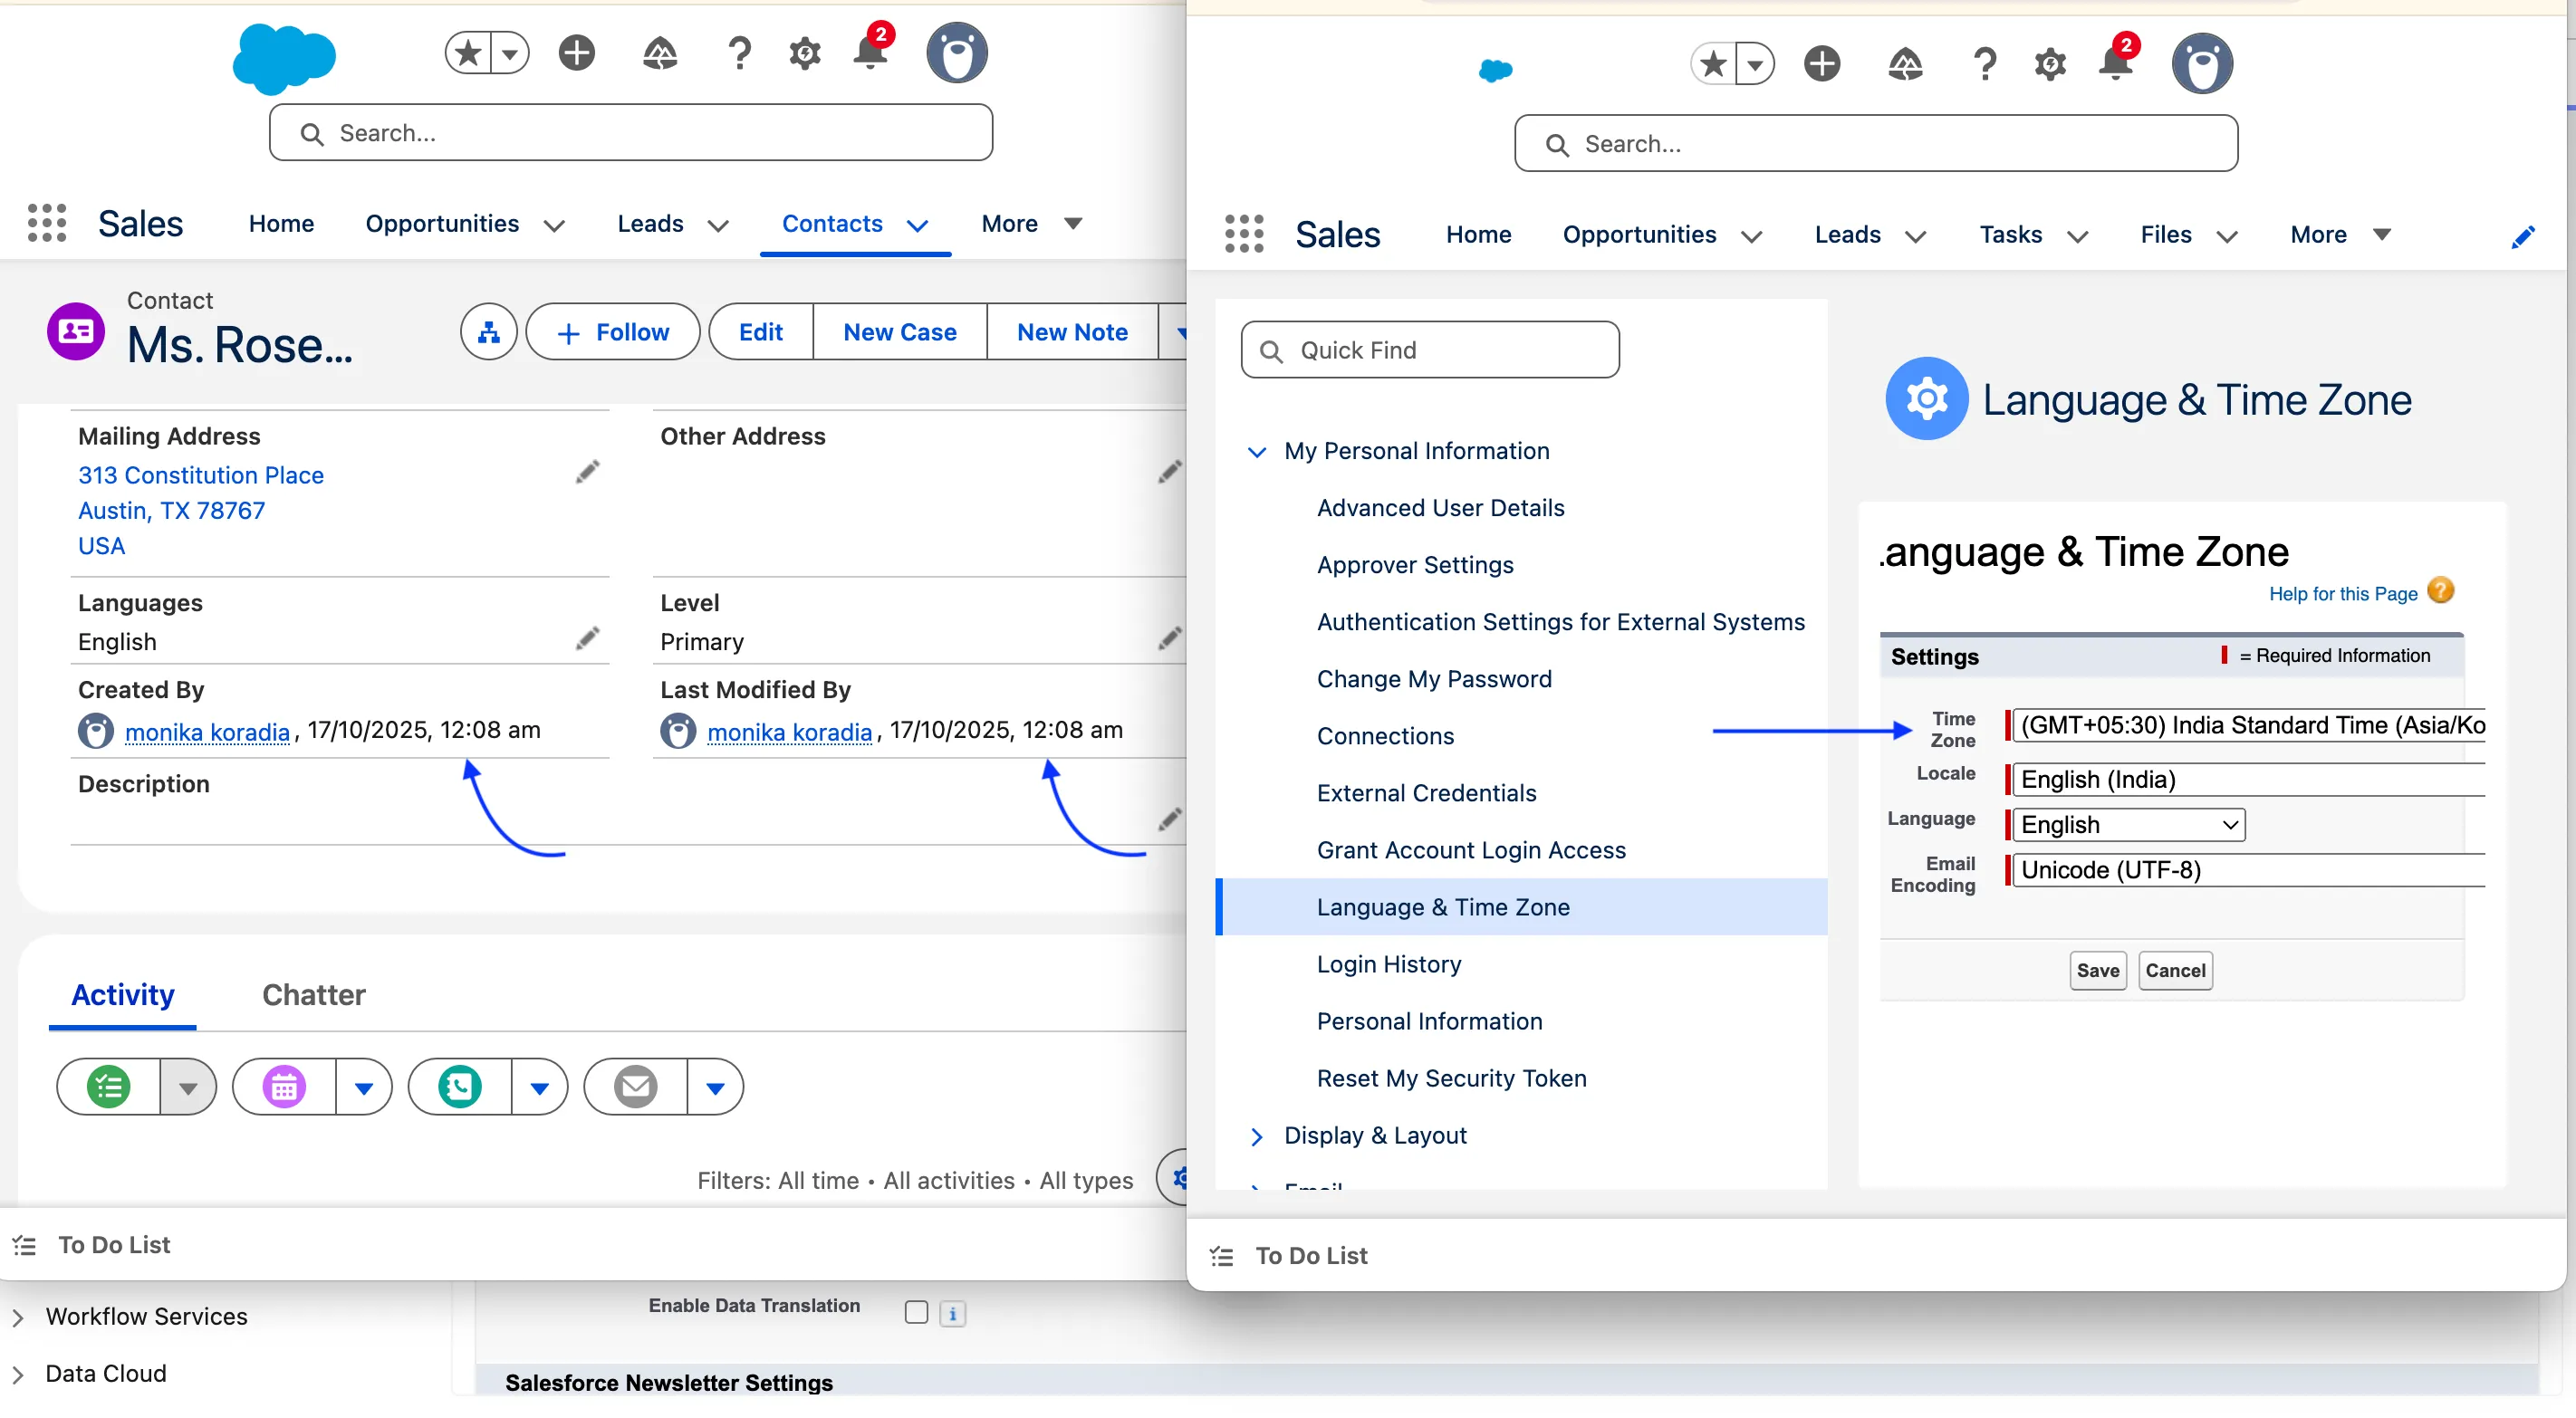Switch to the Chatter tab
Image resolution: width=2576 pixels, height=1418 pixels.
[313, 995]
